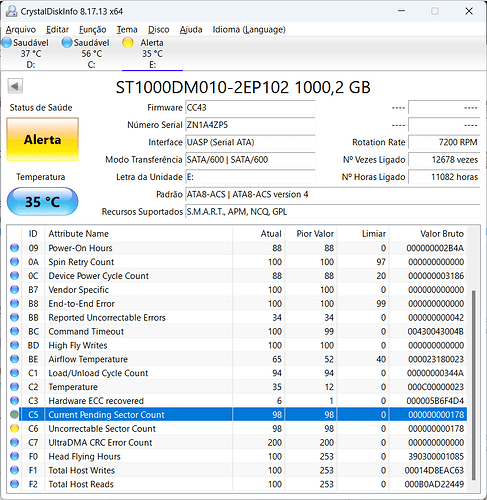Select the blue Saudável disk D: icon

[x=6, y=43]
